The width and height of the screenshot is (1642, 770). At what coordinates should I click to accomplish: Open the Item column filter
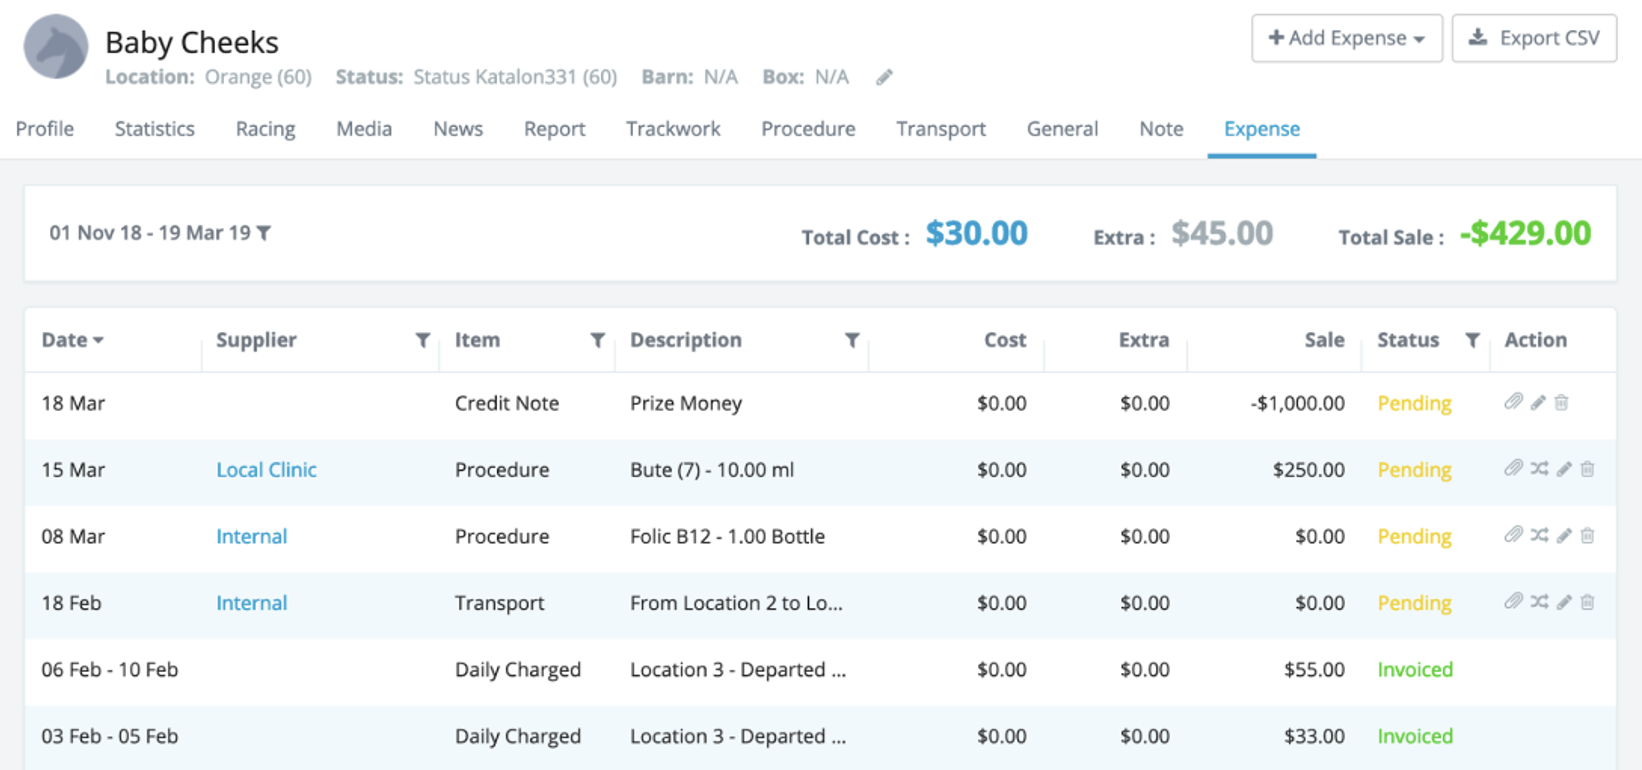pos(597,340)
